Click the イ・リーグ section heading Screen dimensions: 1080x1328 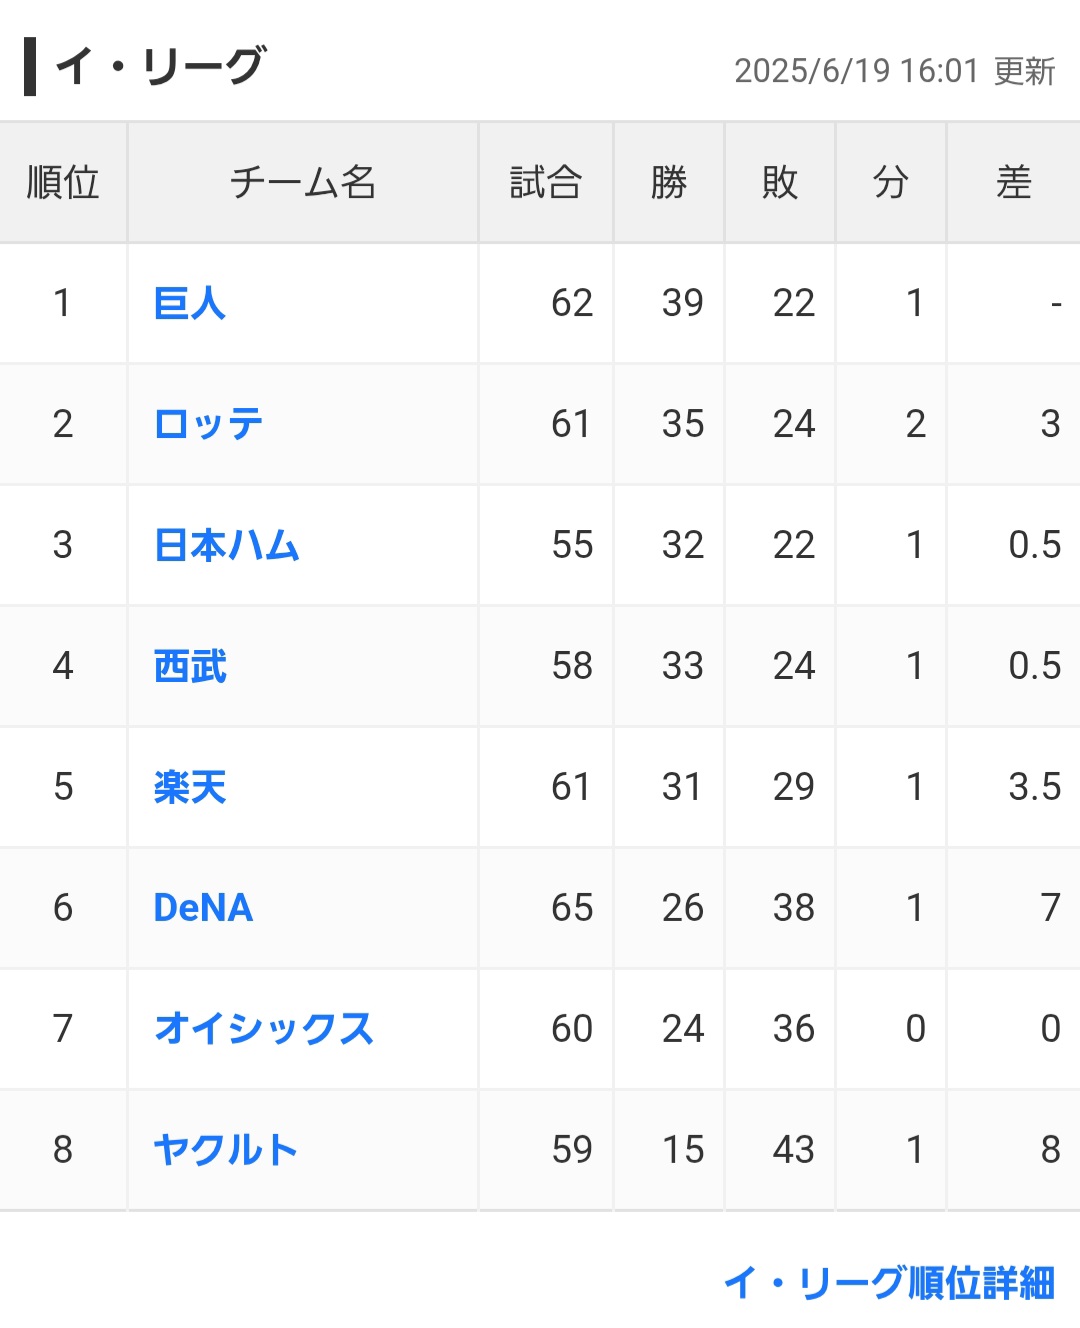tap(160, 67)
